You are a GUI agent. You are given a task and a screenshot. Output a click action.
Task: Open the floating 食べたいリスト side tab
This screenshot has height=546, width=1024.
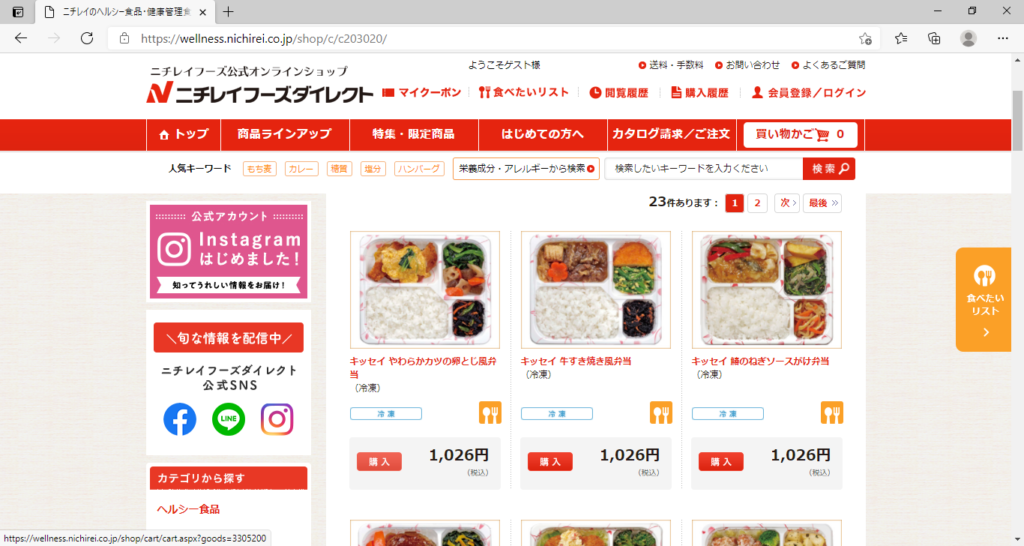984,300
